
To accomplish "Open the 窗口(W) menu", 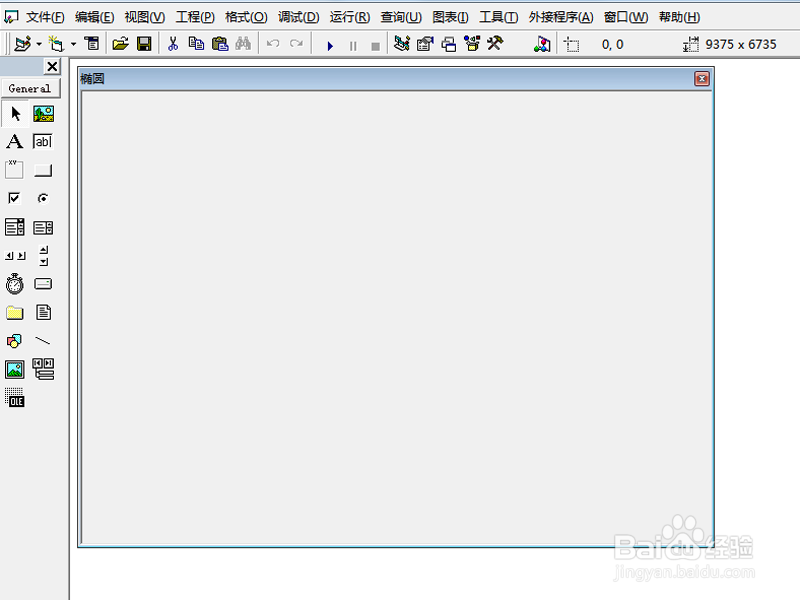I will coord(626,17).
